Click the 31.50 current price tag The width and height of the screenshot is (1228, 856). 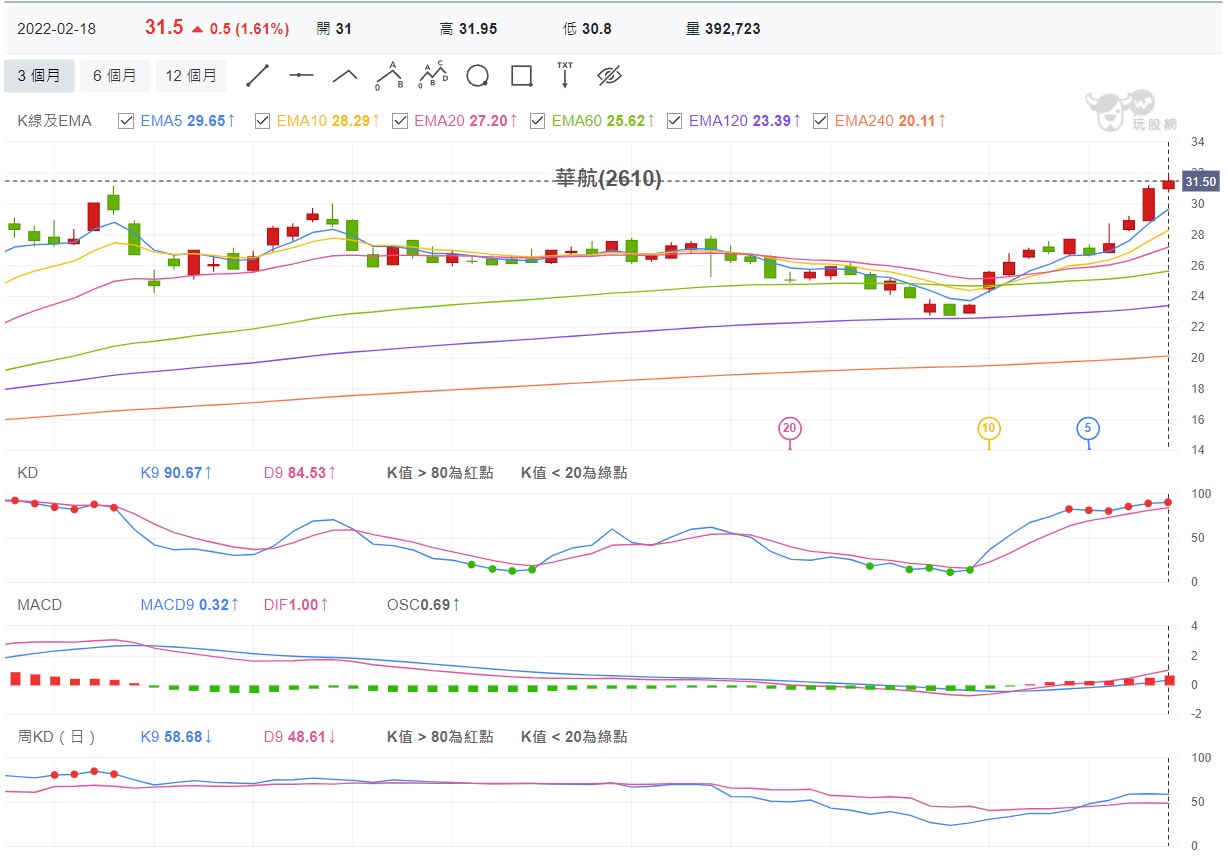[1200, 182]
